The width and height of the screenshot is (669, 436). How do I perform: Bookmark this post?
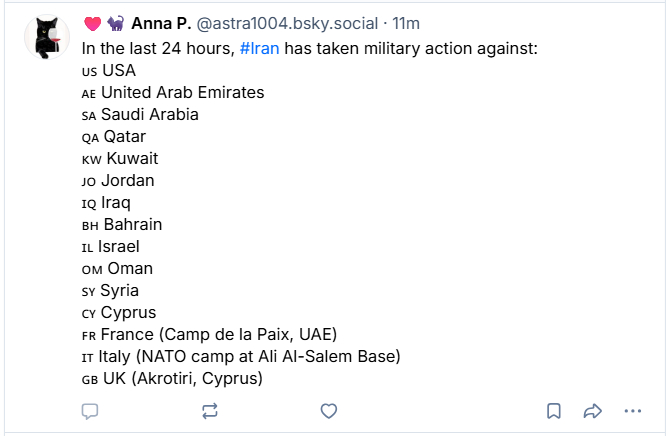point(554,411)
